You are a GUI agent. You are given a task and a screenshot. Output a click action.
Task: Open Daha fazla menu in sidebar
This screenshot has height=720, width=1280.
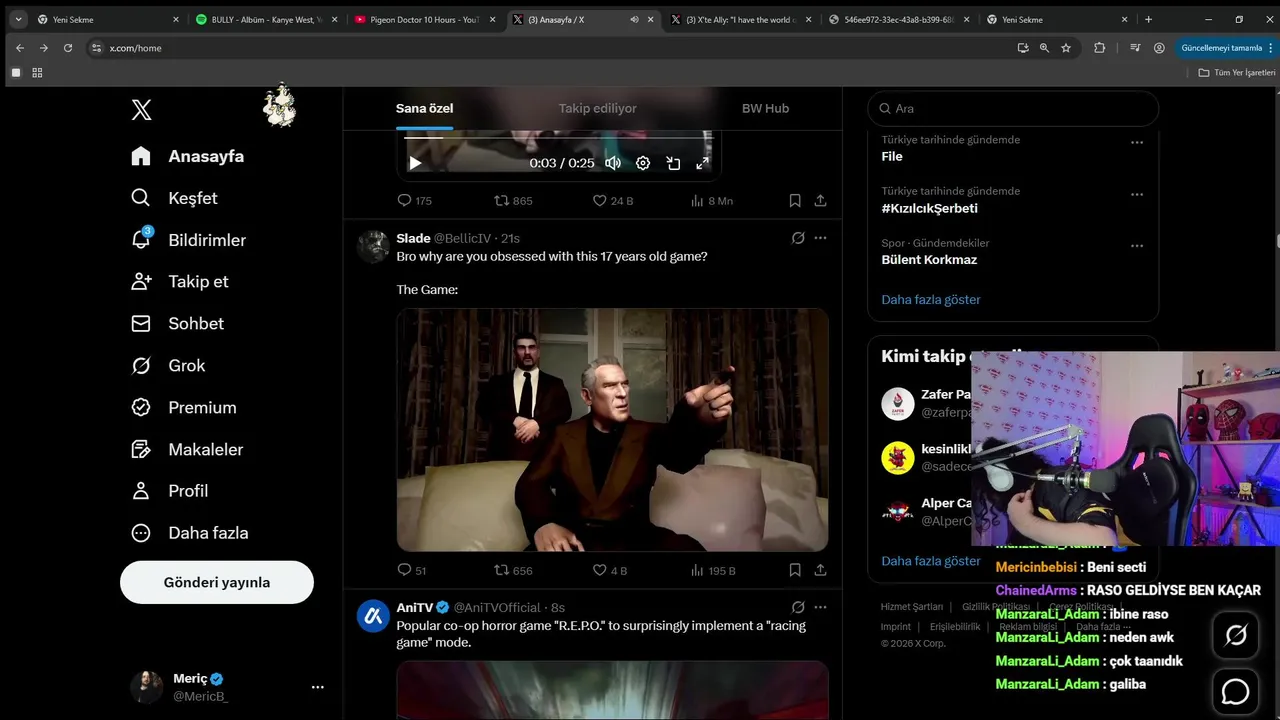189,533
